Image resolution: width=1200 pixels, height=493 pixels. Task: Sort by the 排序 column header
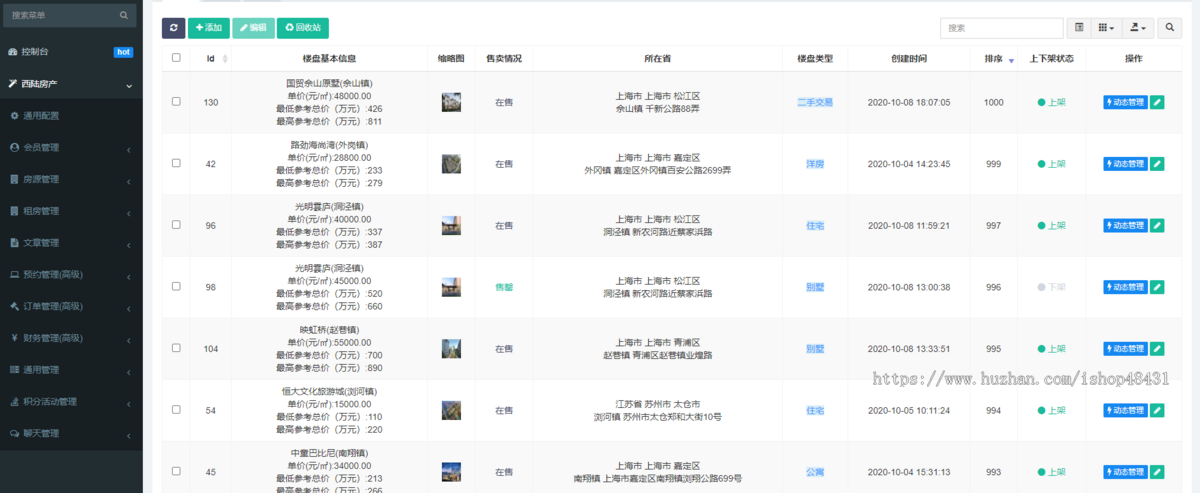point(993,59)
